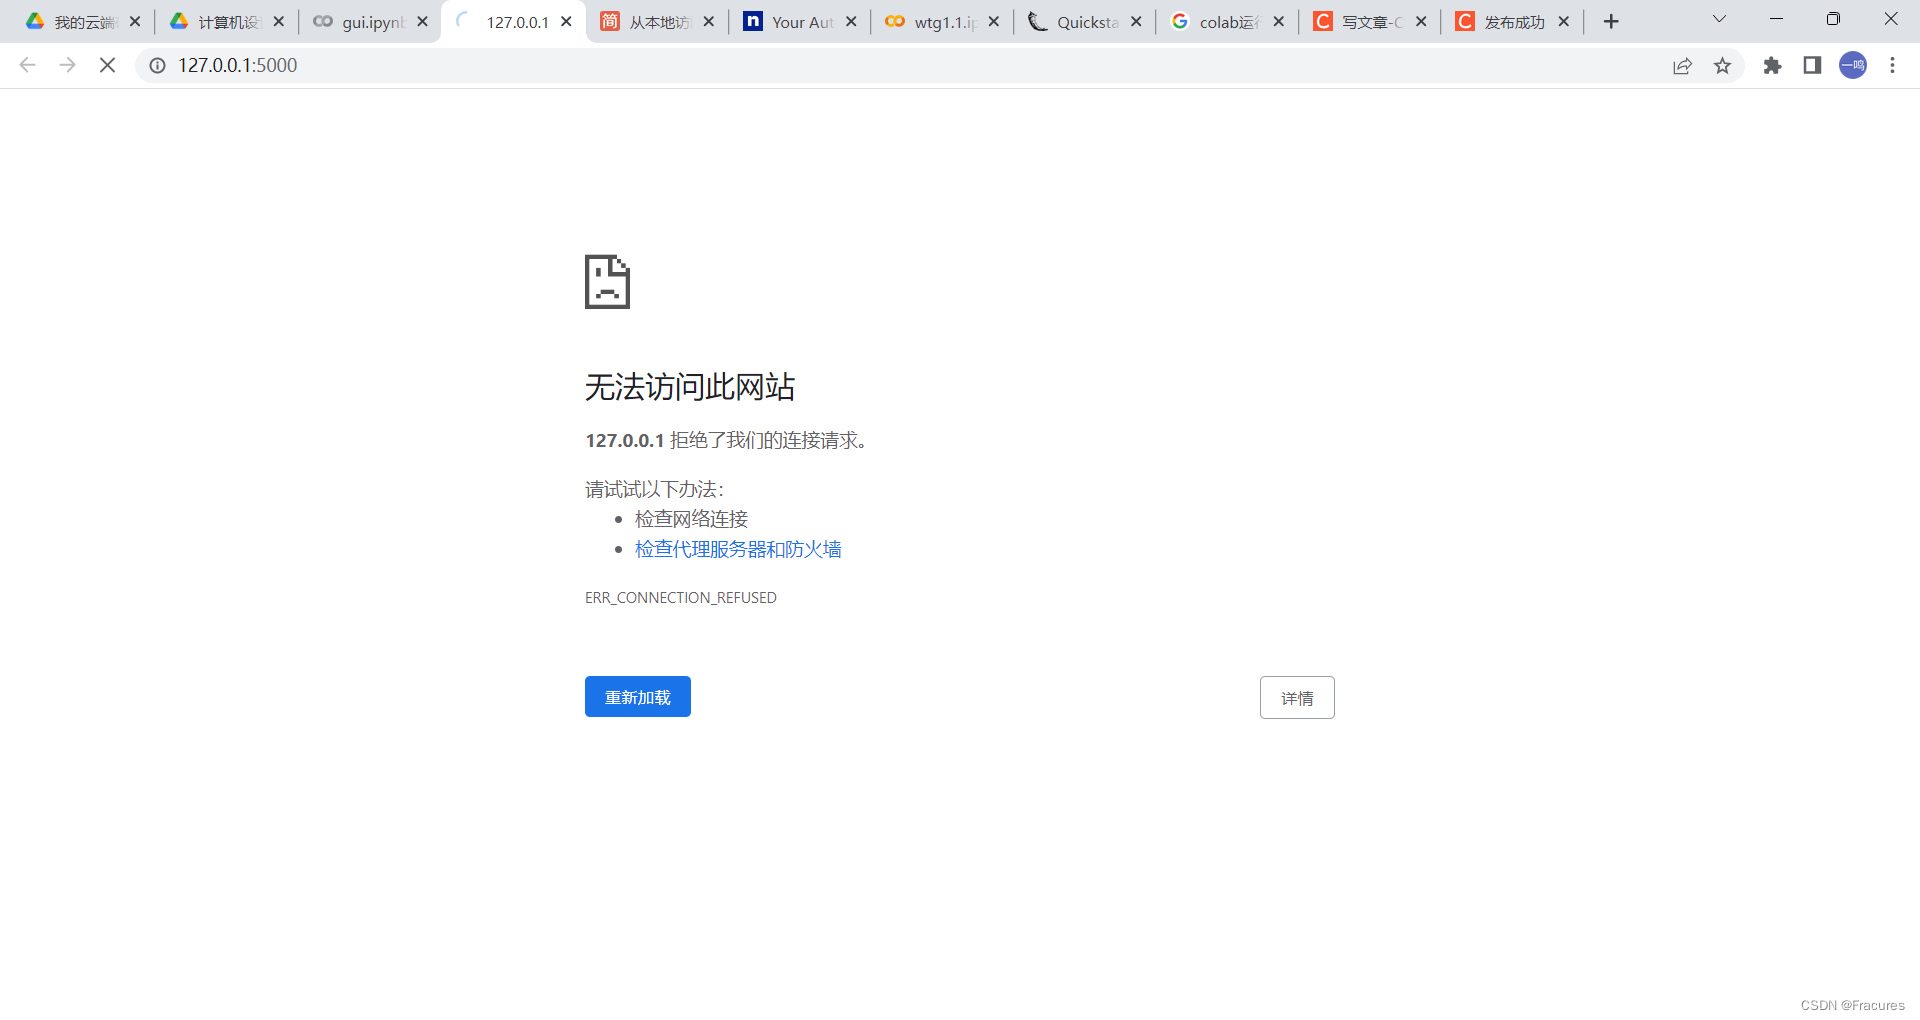Screen dimensions: 1920x1020
Task: Close the 发布成功 tab
Action: click(1564, 21)
